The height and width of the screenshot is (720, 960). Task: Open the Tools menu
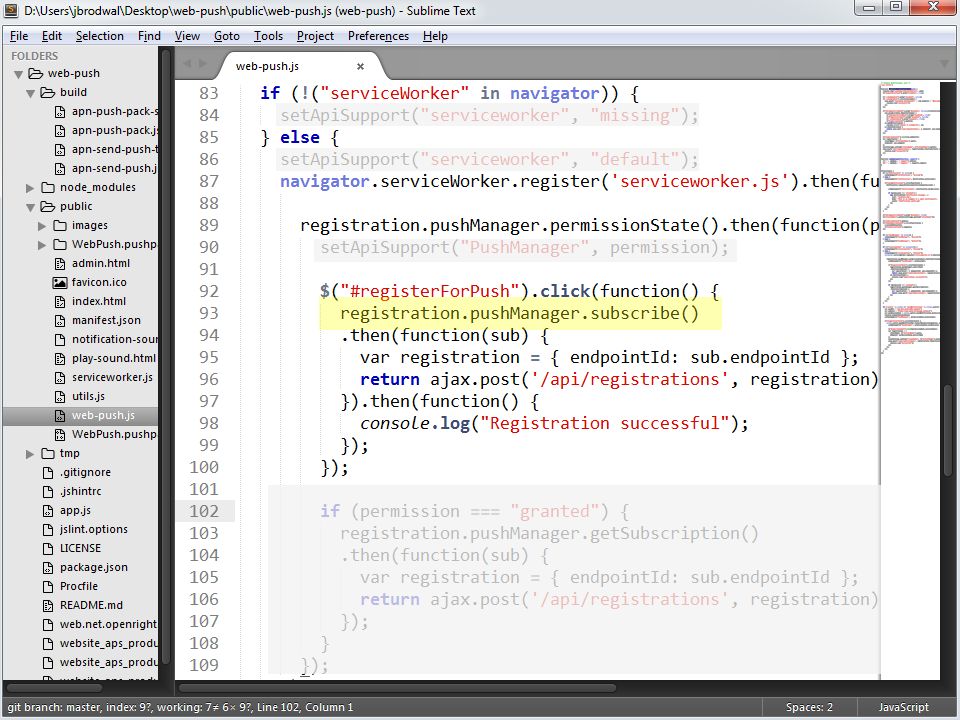(268, 36)
